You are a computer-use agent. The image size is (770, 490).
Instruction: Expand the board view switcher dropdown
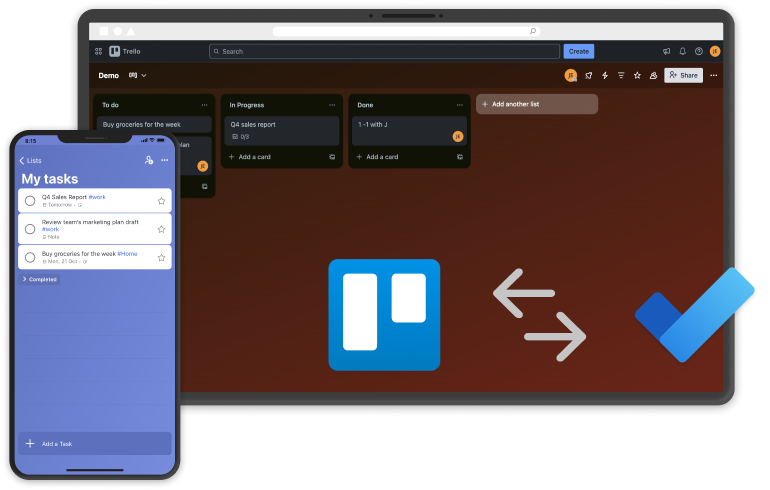pos(138,76)
